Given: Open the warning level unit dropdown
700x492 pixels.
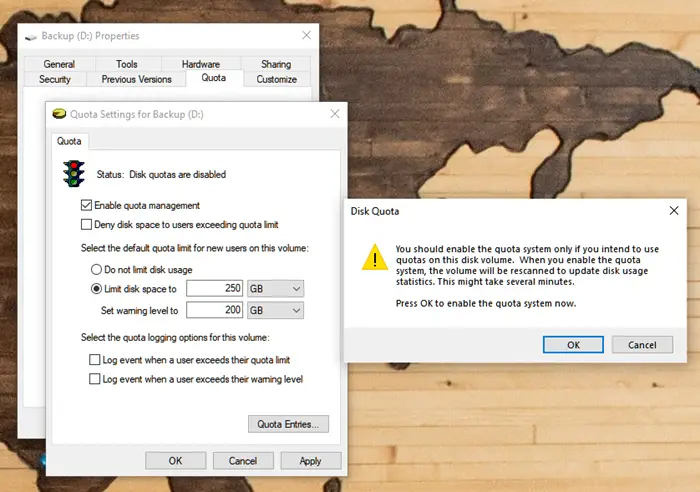Looking at the screenshot, I should click(x=275, y=310).
